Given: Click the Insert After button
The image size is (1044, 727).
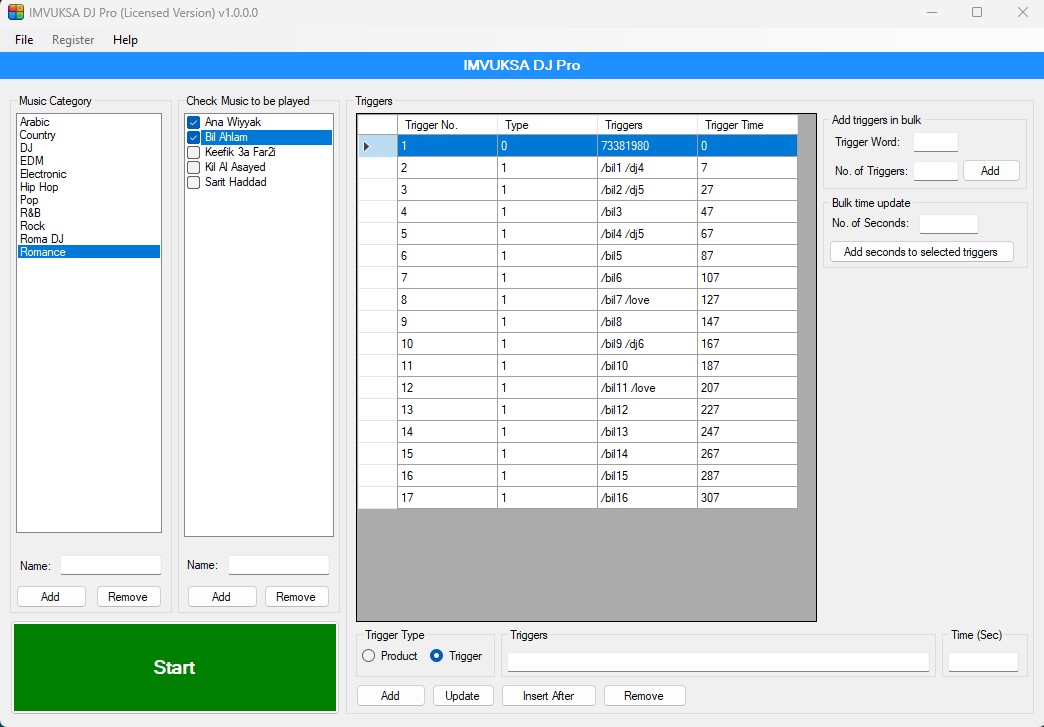Looking at the screenshot, I should coord(548,696).
